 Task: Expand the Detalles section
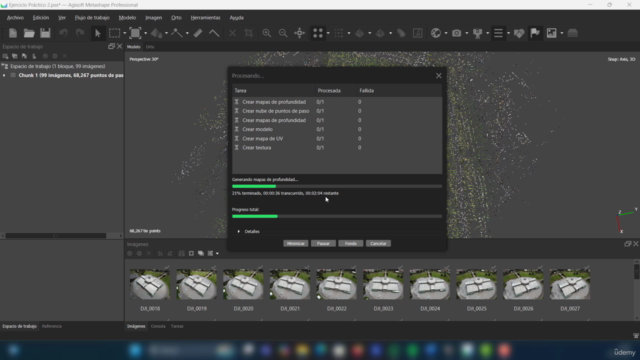[x=239, y=231]
